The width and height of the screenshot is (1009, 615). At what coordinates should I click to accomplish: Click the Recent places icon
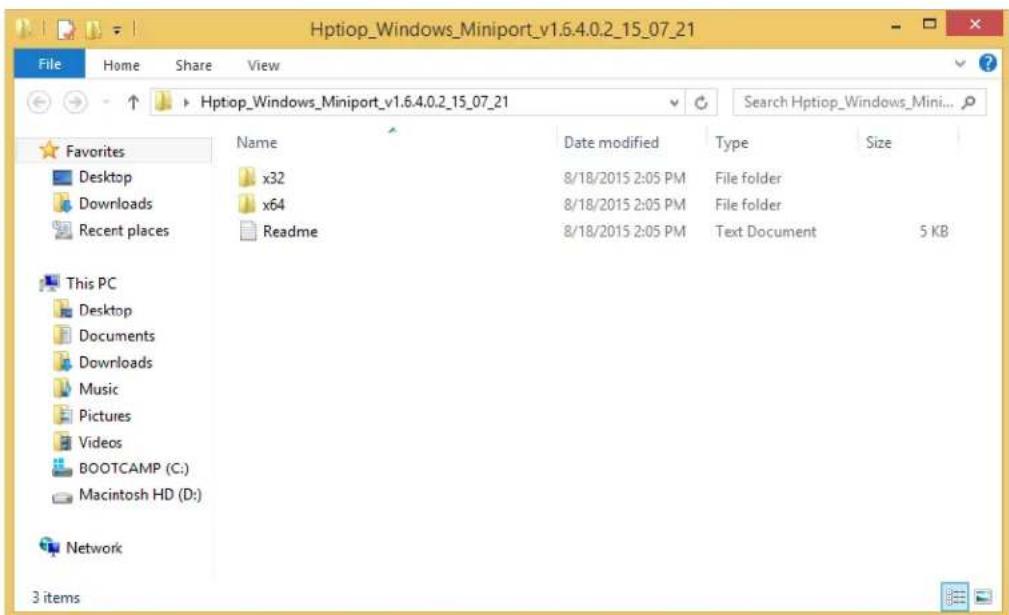click(x=62, y=230)
